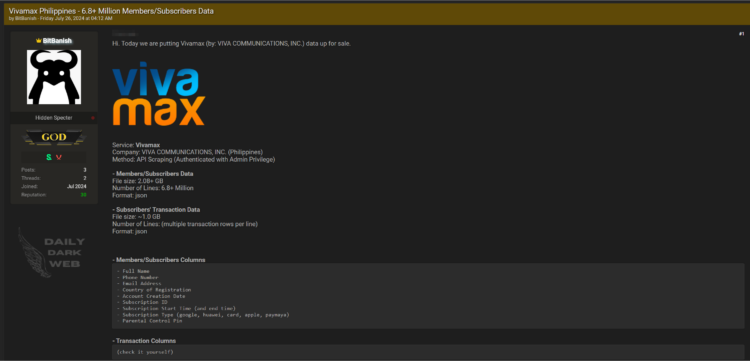Click the 'Method: API Scraping' line
This screenshot has height=361, width=750.
[x=194, y=159]
